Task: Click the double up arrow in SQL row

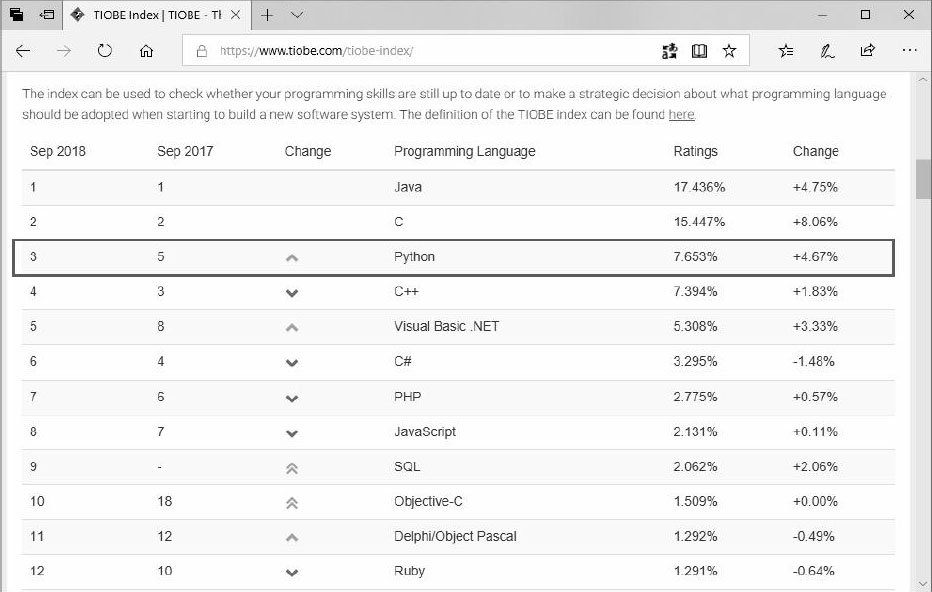Action: (x=291, y=468)
